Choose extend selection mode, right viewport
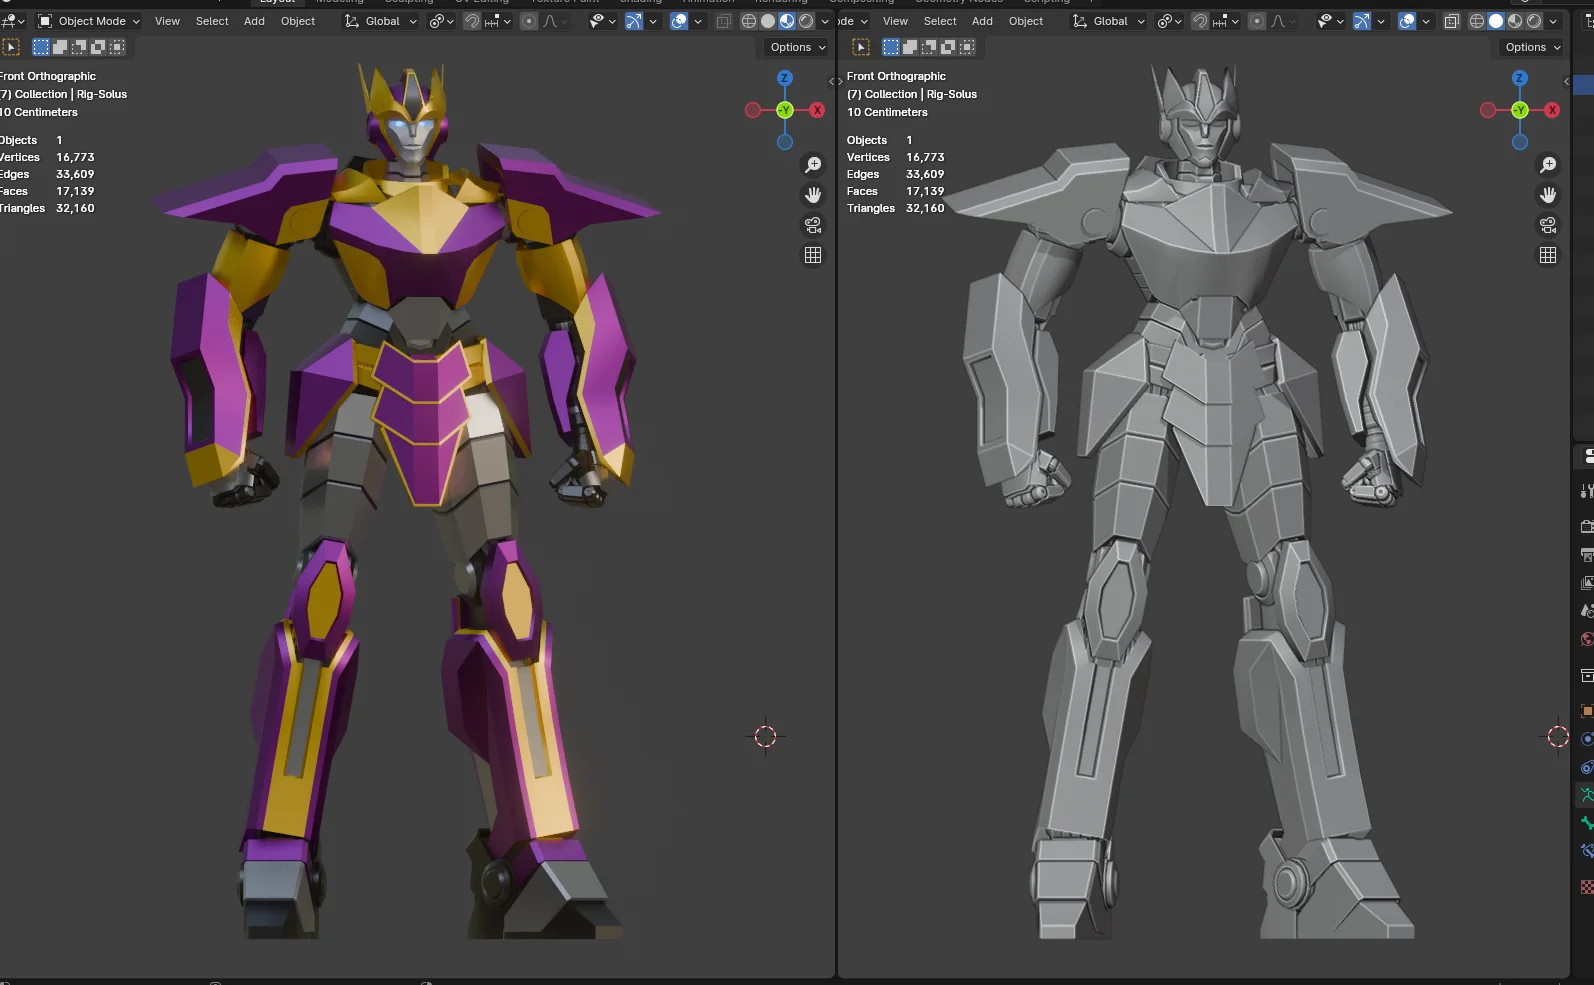 click(x=910, y=47)
